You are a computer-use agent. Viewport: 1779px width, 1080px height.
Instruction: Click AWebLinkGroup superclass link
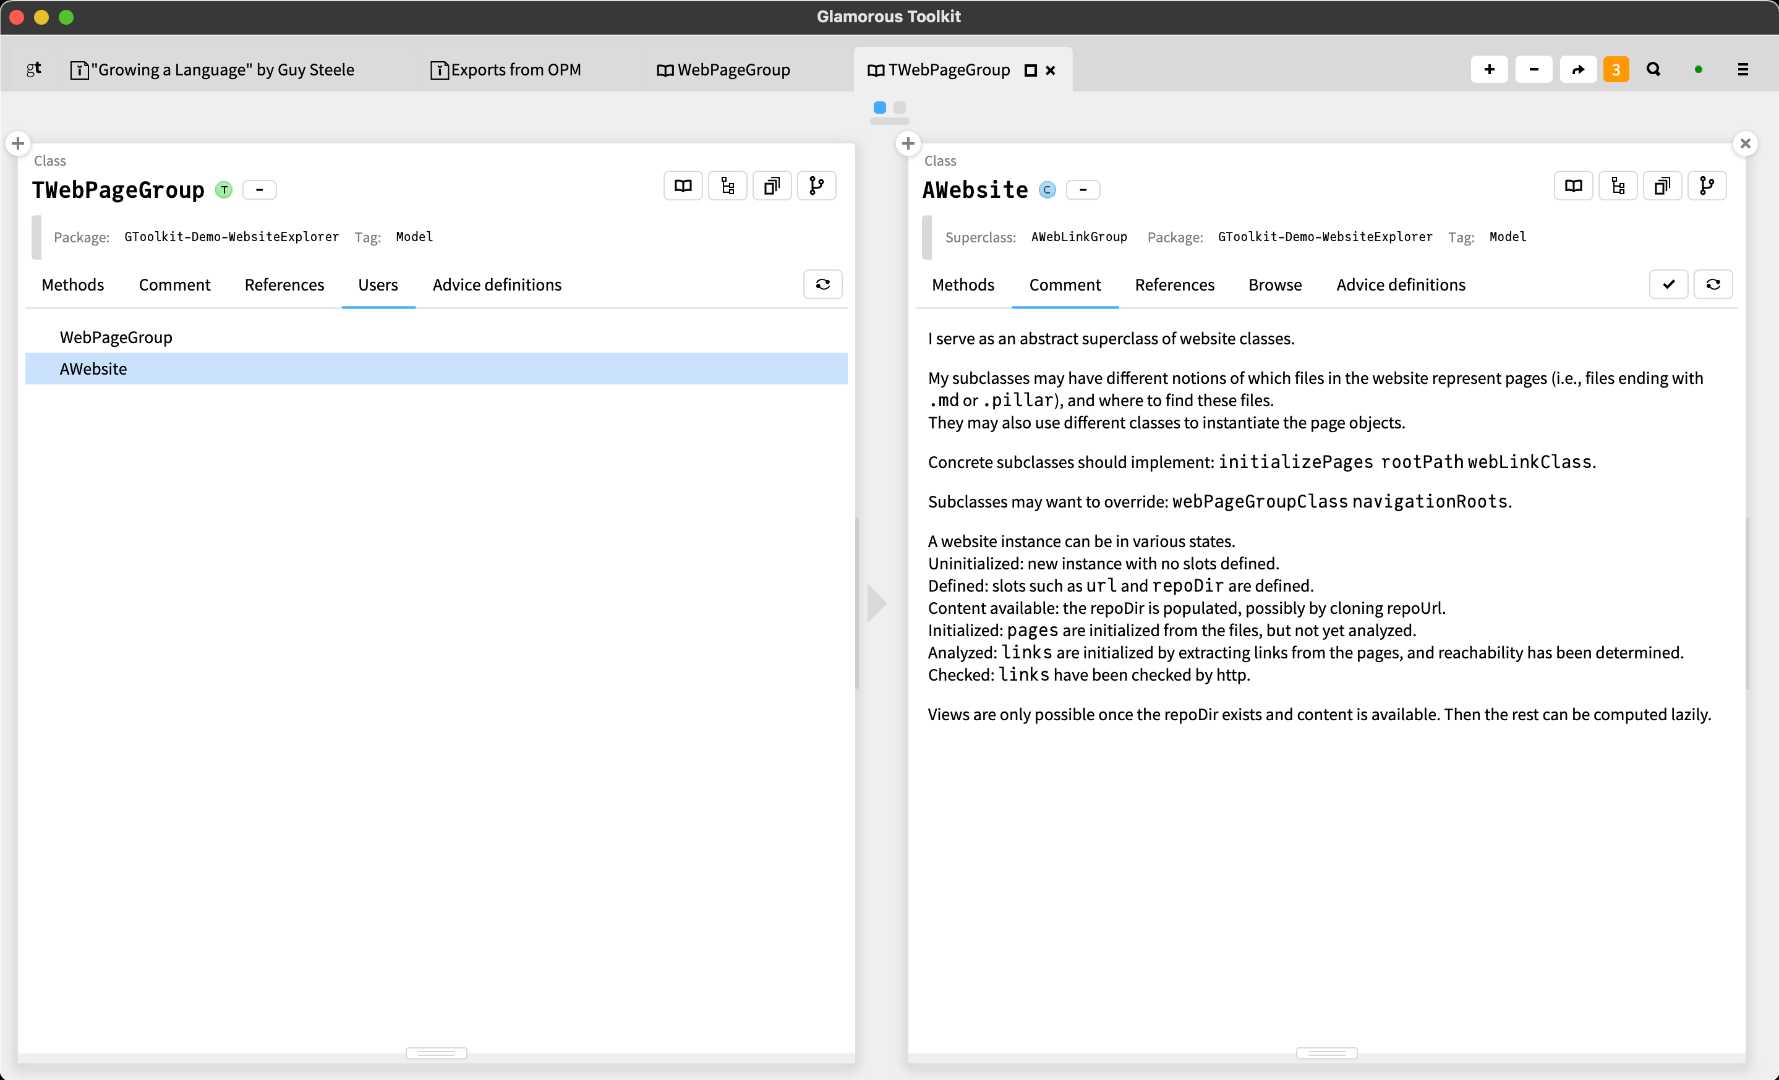tap(1079, 237)
